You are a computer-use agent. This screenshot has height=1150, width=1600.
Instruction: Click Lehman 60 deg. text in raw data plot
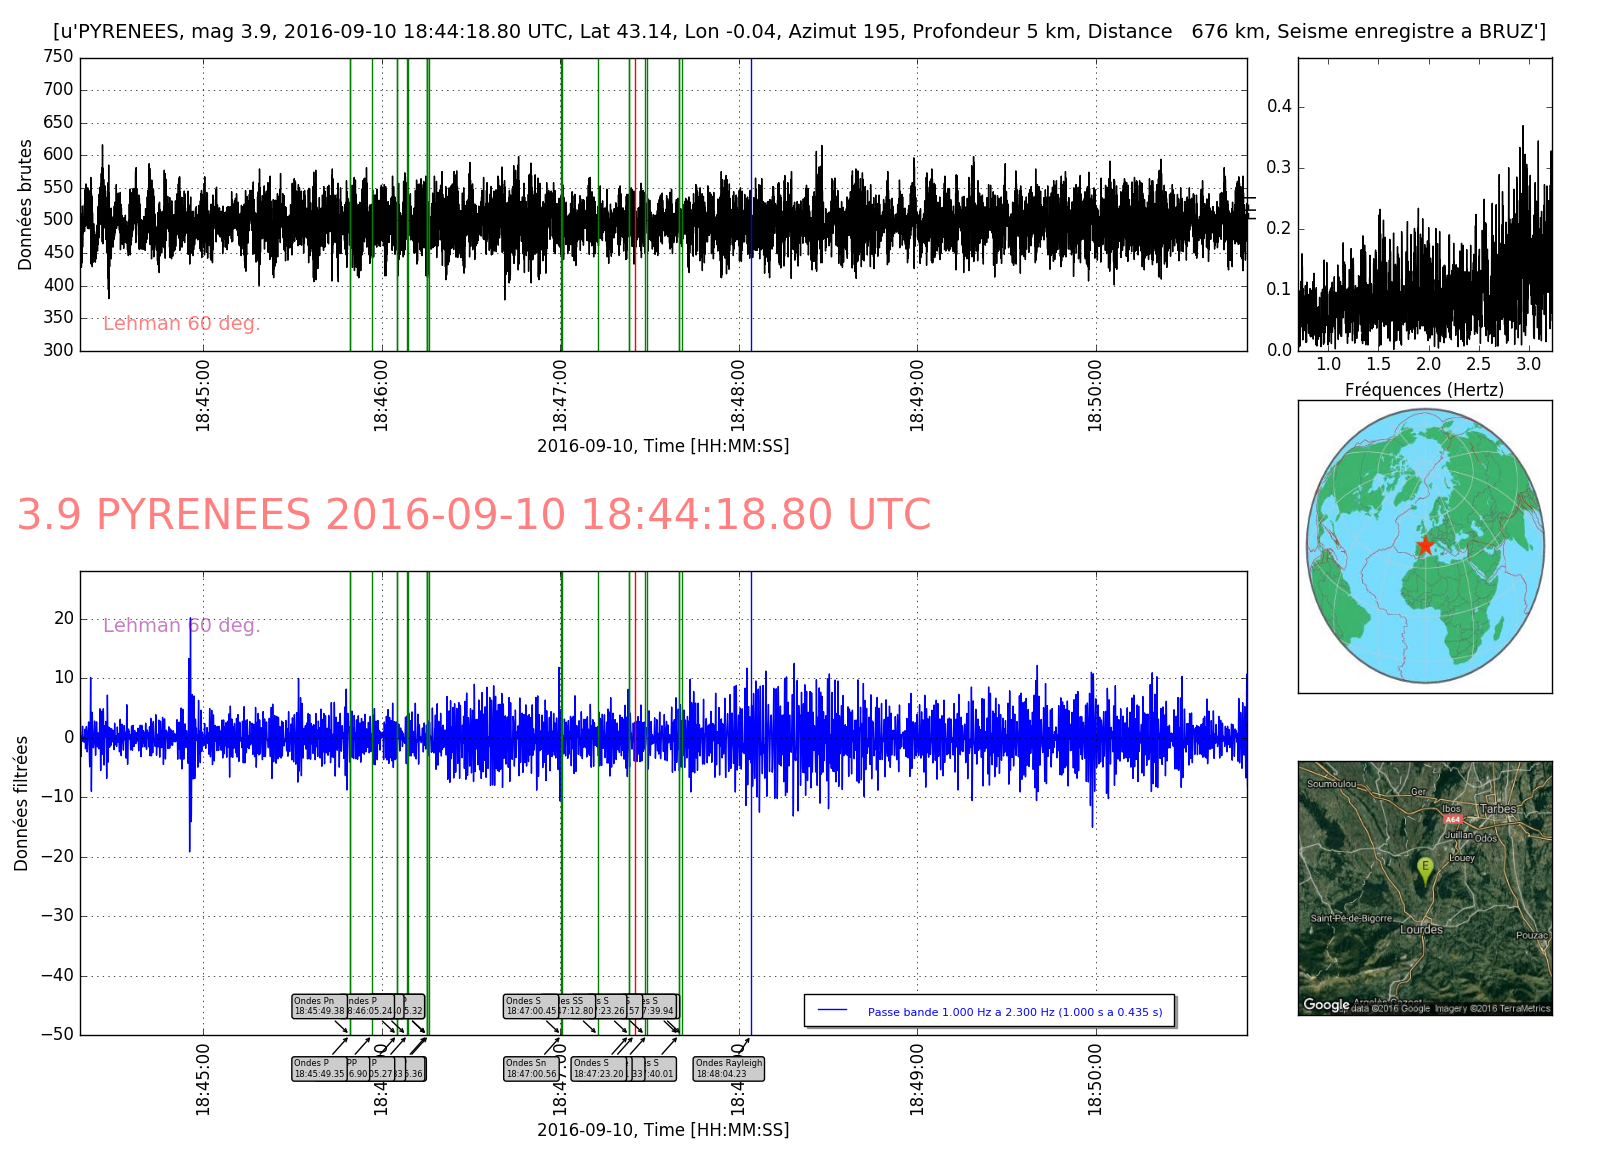(x=181, y=324)
